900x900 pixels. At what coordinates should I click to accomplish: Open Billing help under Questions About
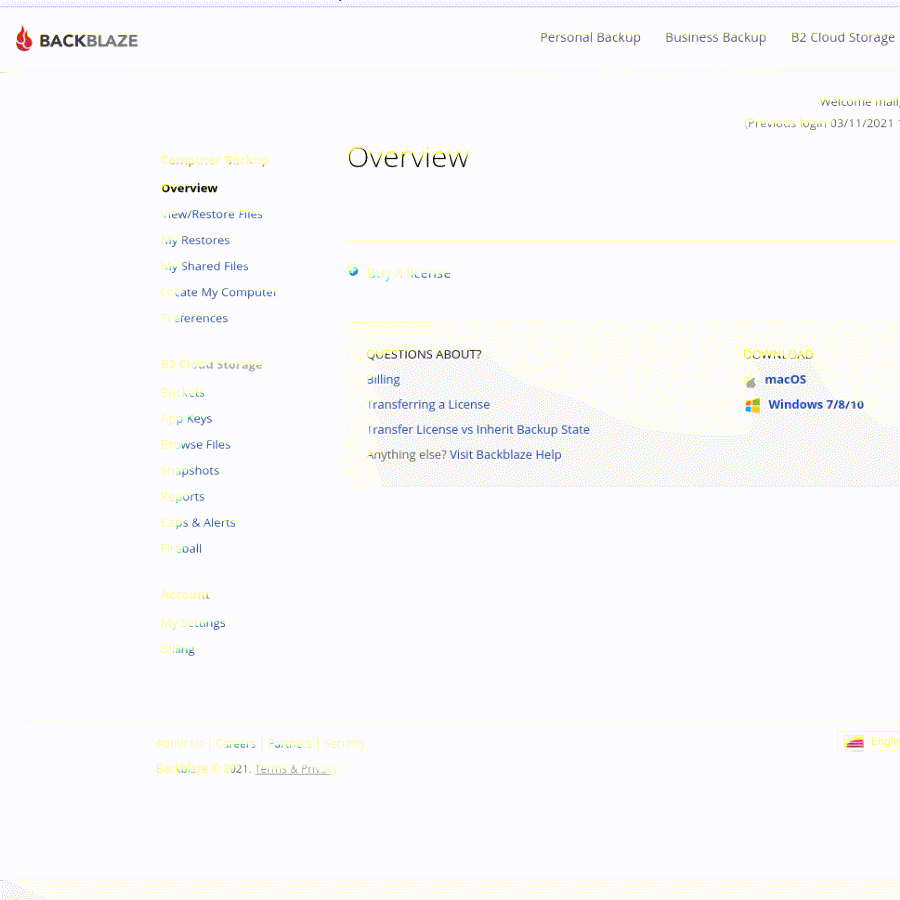[383, 380]
